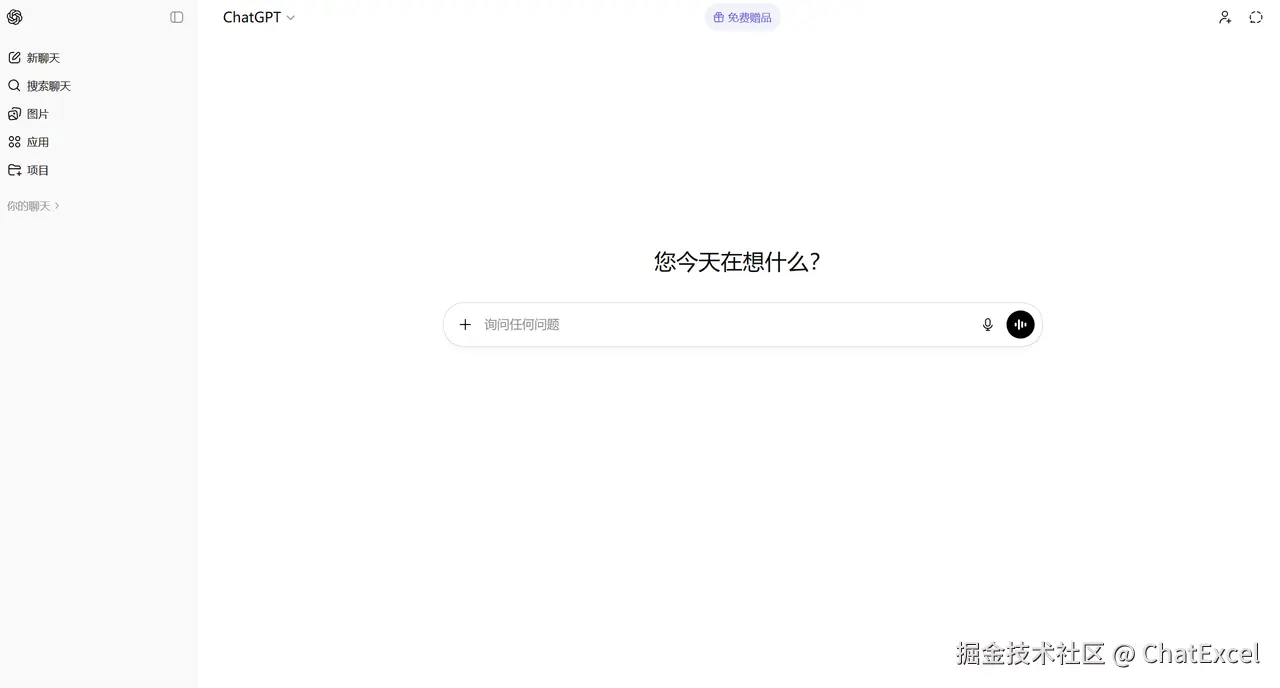Start voice mode with black waveform button
The width and height of the screenshot is (1280, 688).
pyautogui.click(x=1020, y=324)
